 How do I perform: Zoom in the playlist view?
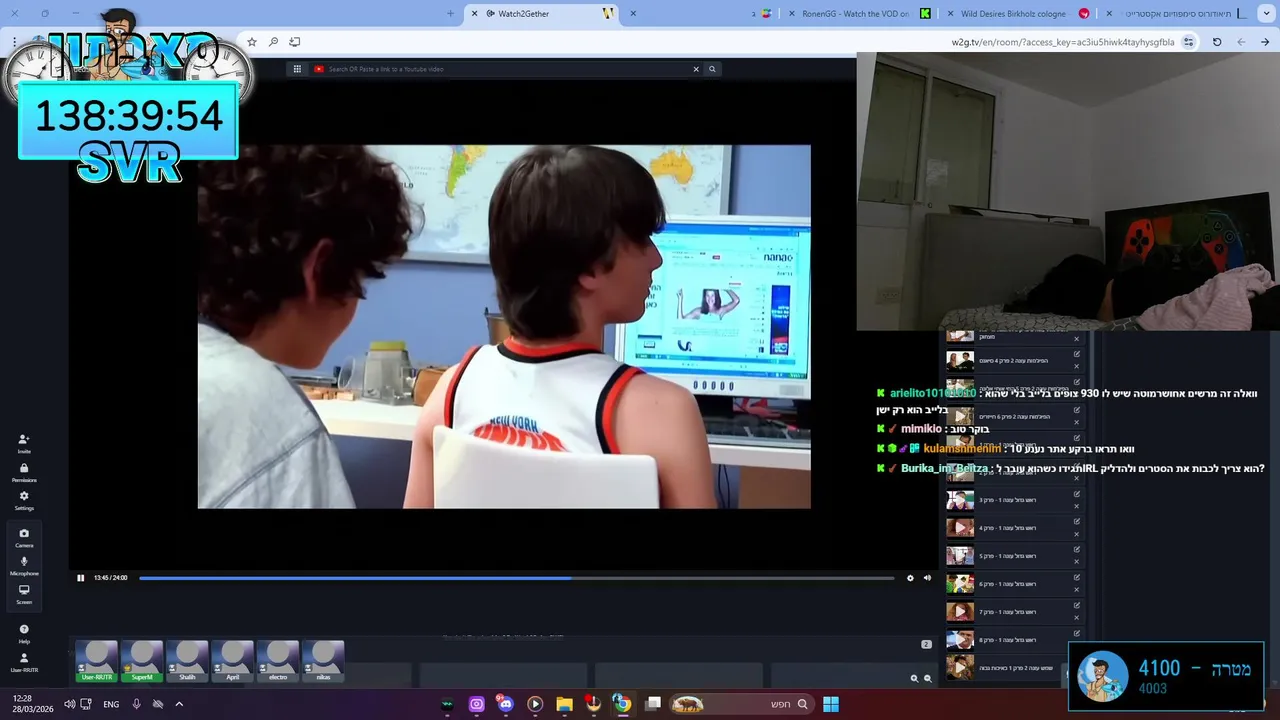(x=914, y=678)
